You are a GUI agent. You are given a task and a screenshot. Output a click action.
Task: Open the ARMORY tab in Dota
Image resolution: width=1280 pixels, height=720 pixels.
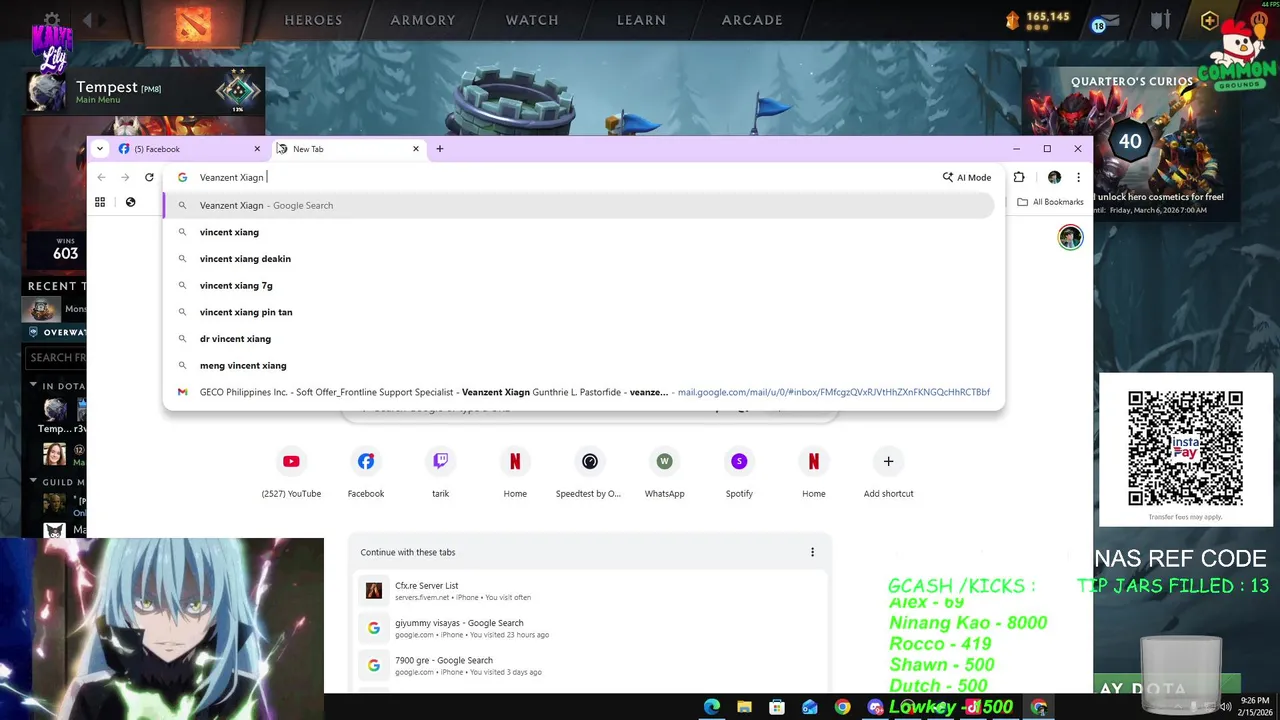422,20
